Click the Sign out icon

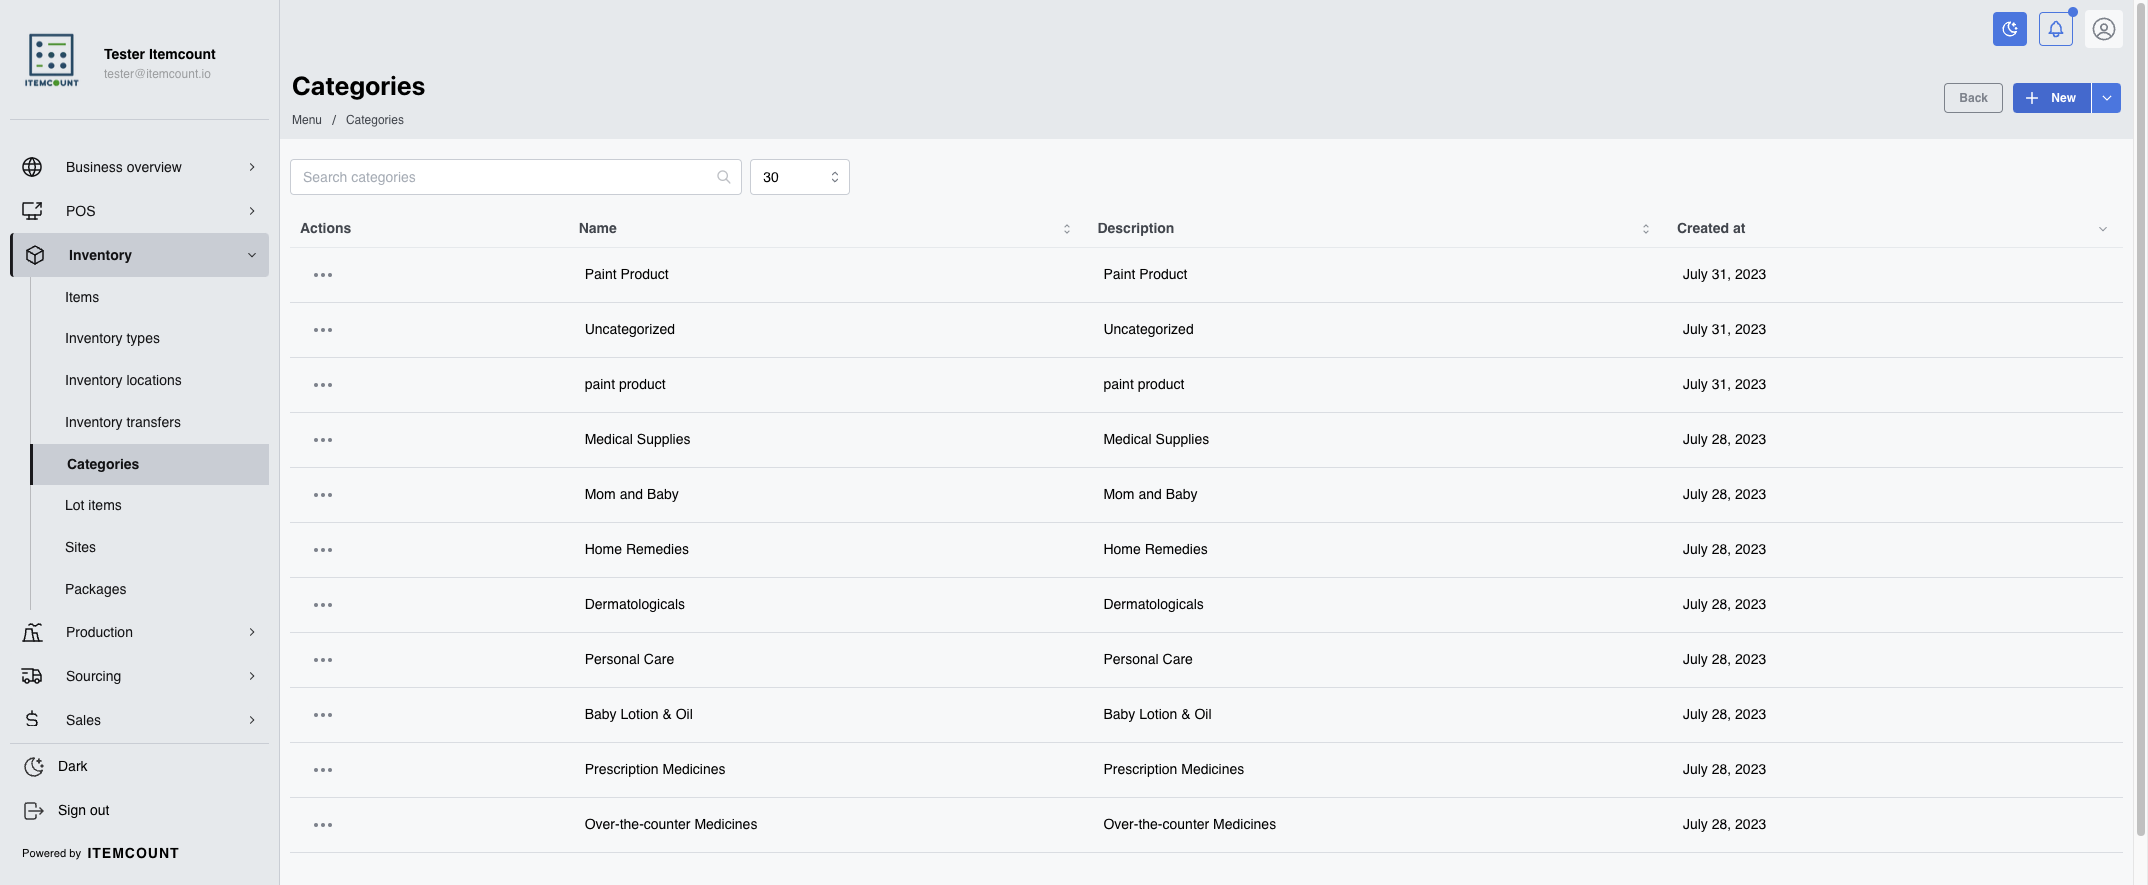[33, 811]
